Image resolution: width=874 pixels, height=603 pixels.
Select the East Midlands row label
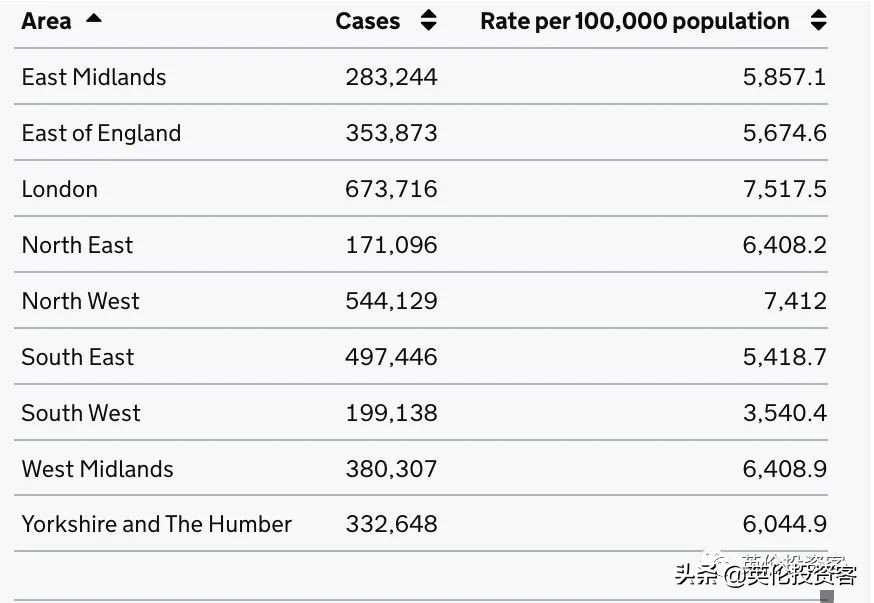click(94, 77)
